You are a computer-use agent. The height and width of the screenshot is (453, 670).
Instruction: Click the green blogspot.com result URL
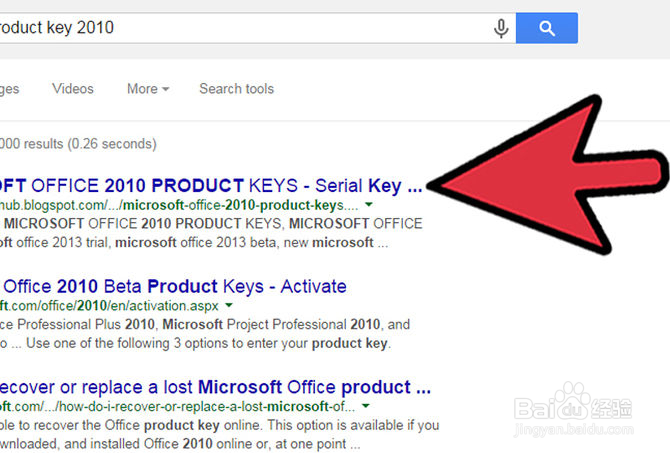180,205
